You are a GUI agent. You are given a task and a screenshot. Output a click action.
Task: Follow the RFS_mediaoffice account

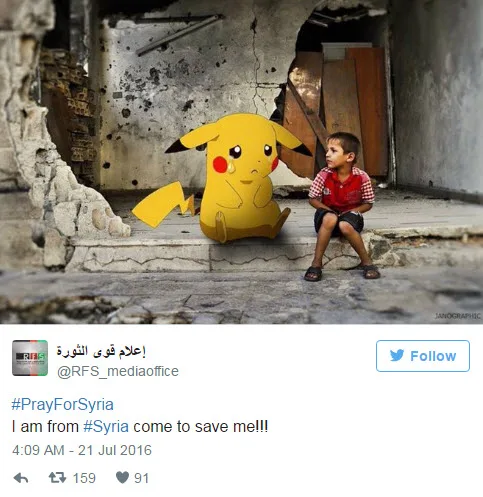pyautogui.click(x=423, y=356)
